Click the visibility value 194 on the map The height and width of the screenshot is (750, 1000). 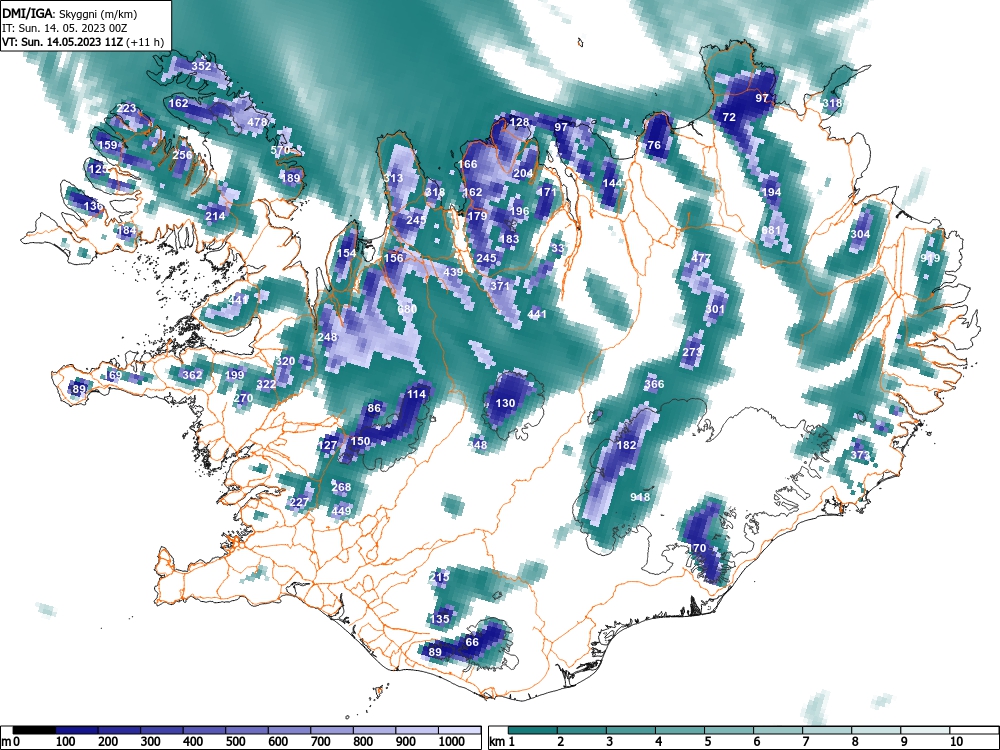[771, 192]
